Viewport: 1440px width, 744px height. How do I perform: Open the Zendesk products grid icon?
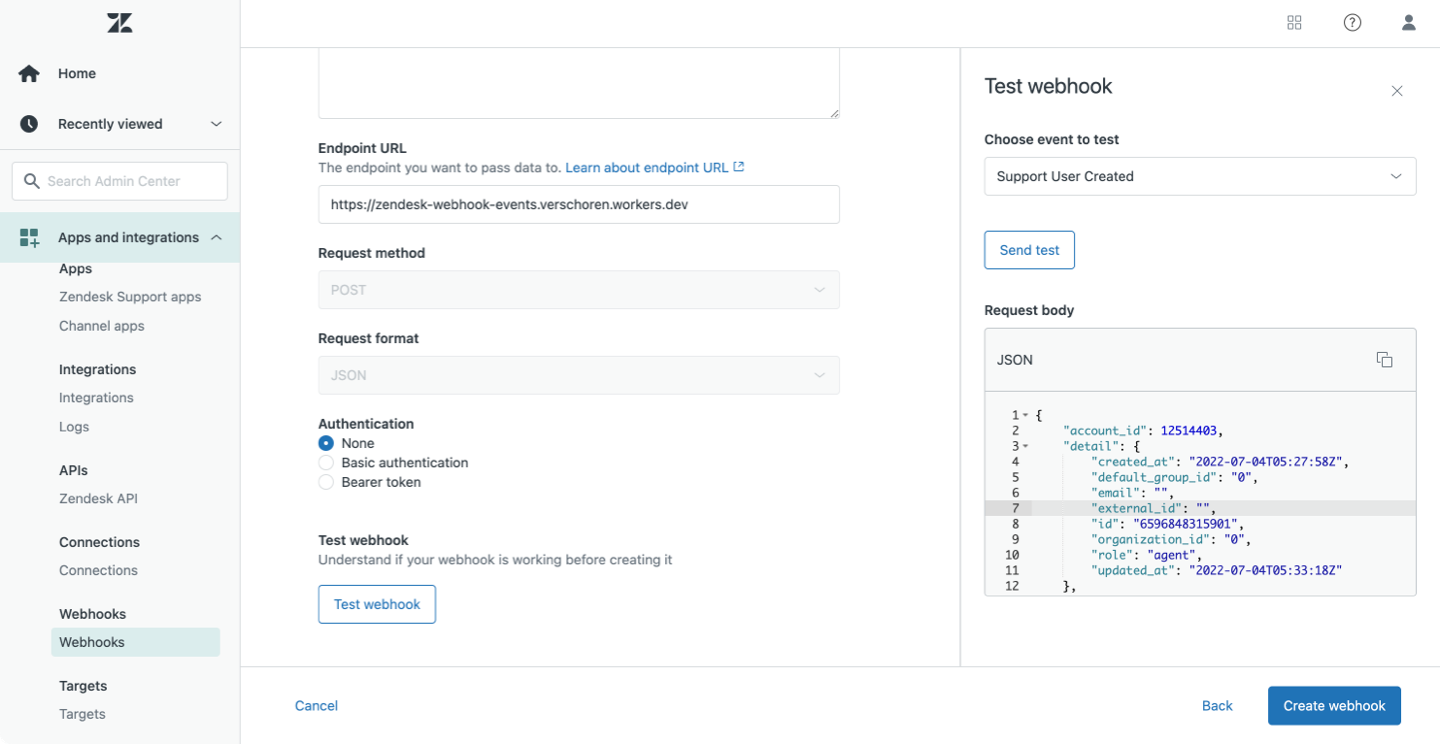(x=1294, y=23)
